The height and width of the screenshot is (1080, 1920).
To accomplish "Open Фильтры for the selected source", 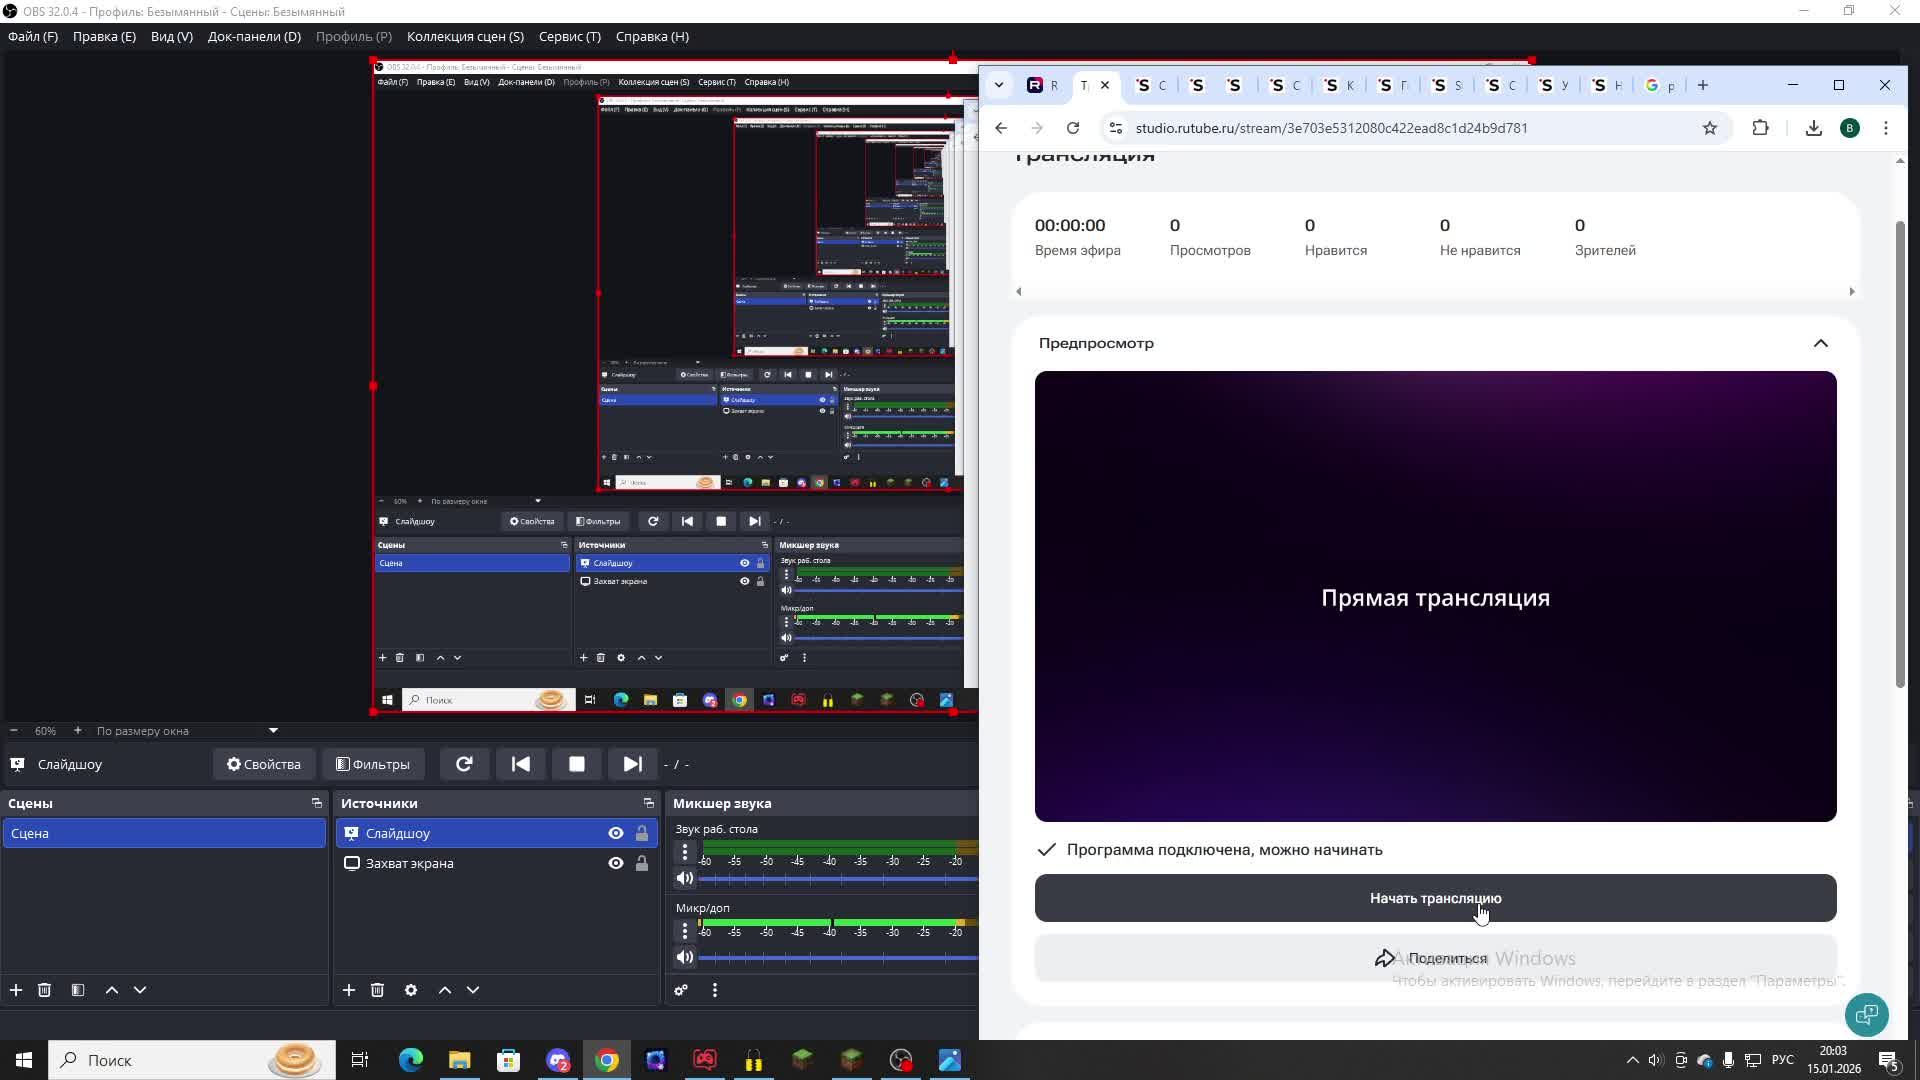I will [373, 764].
